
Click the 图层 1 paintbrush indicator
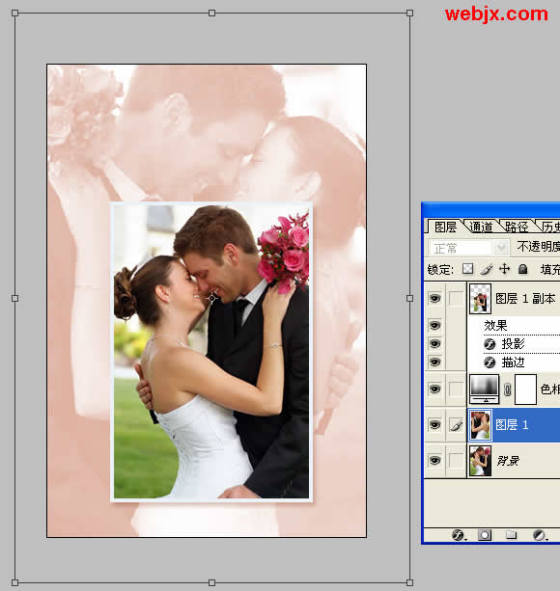pyautogui.click(x=456, y=425)
